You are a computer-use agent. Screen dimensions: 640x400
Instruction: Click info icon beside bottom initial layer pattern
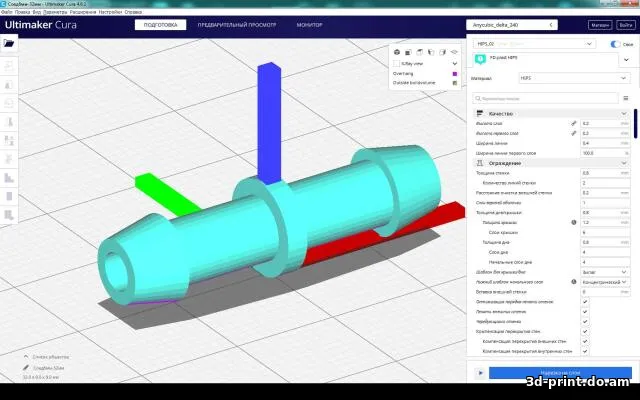[573, 282]
